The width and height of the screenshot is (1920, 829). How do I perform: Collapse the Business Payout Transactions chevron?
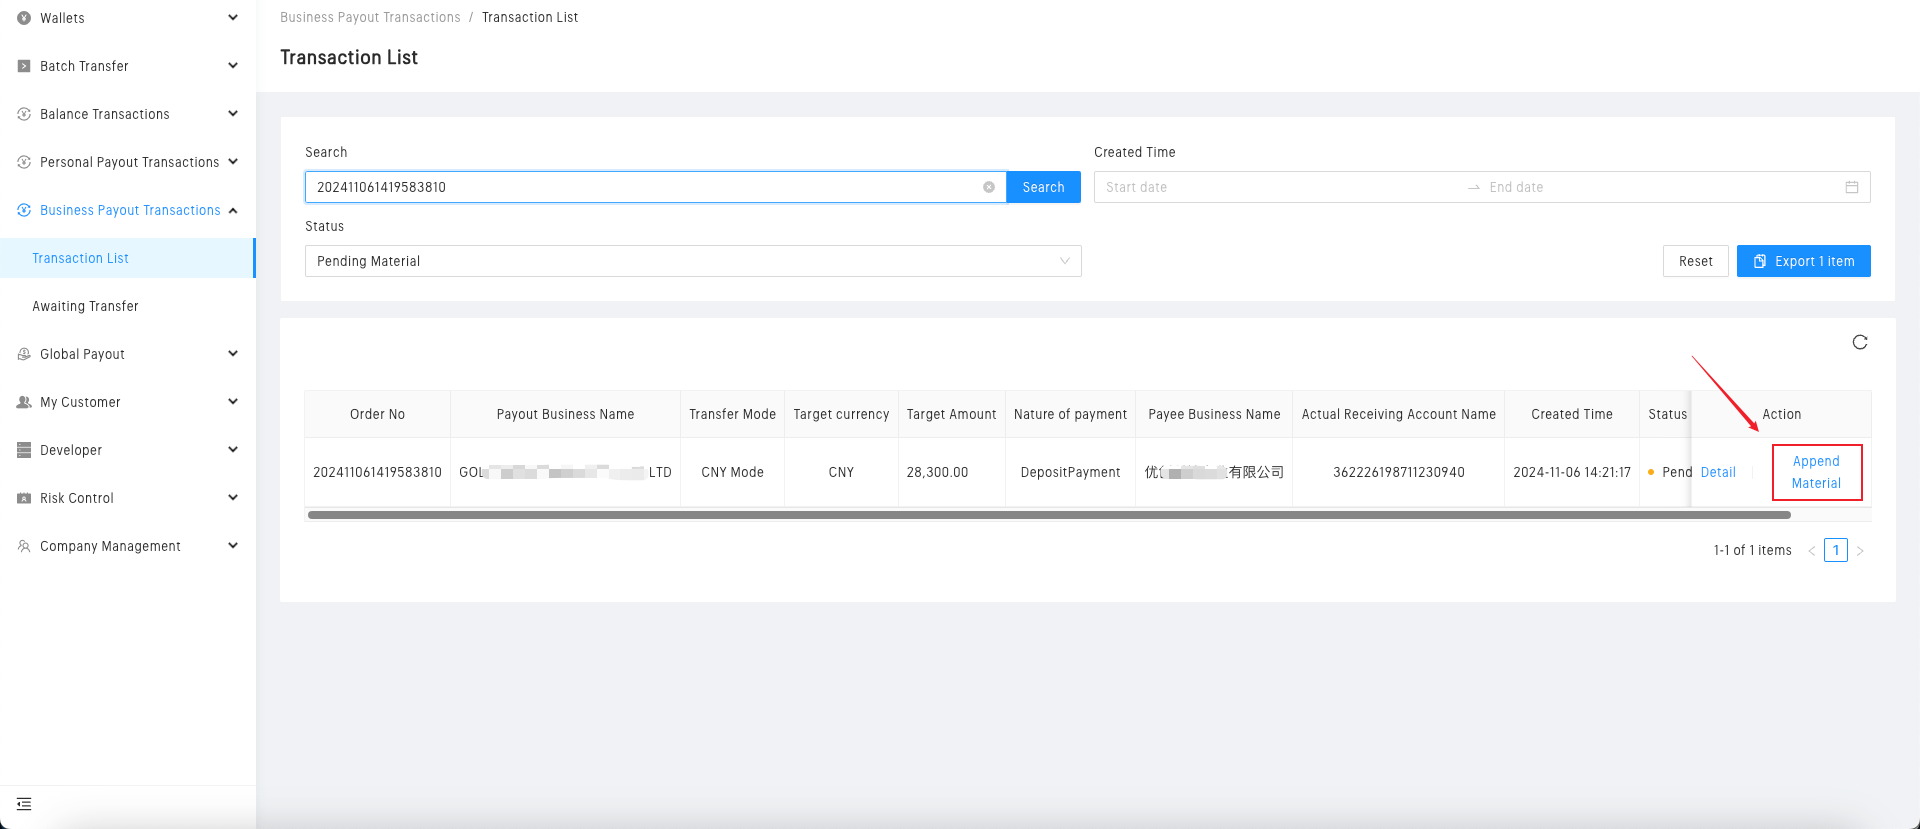click(233, 210)
